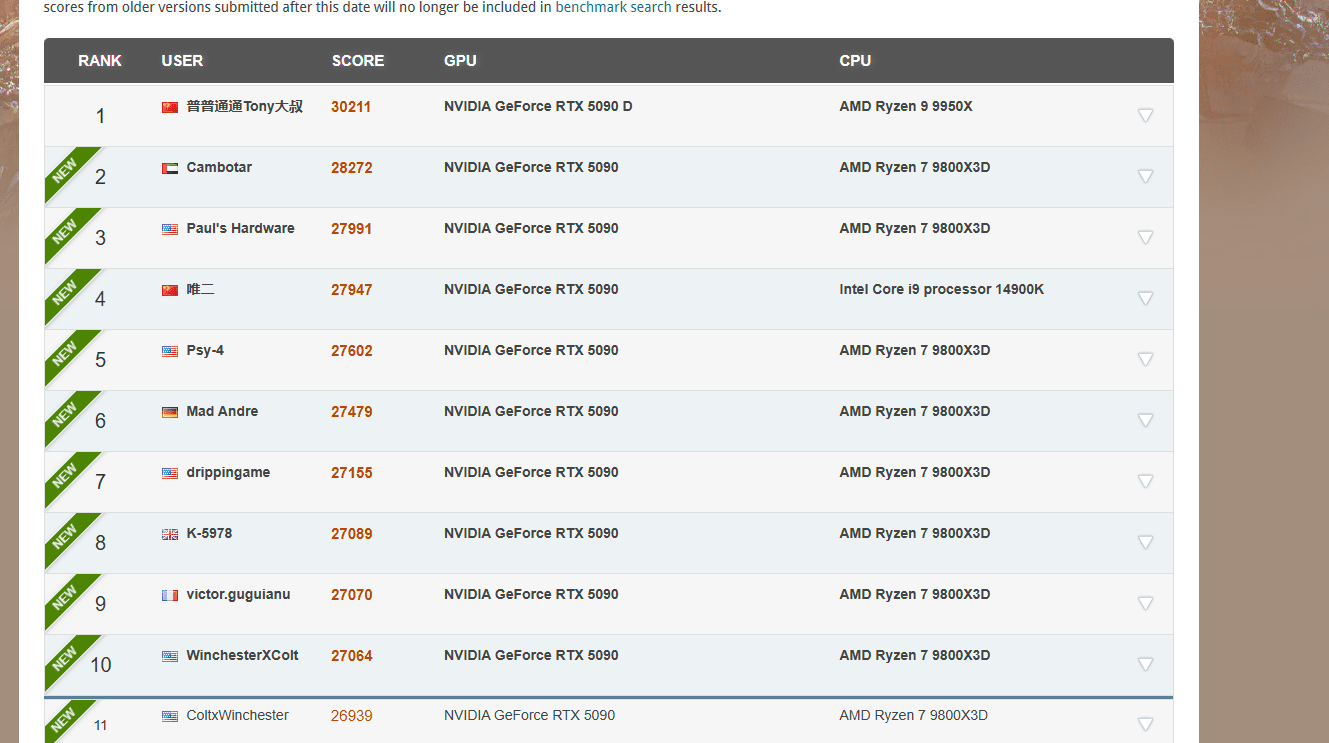Open drippingame's 27155 score link
This screenshot has height=743, width=1329.
(351, 473)
